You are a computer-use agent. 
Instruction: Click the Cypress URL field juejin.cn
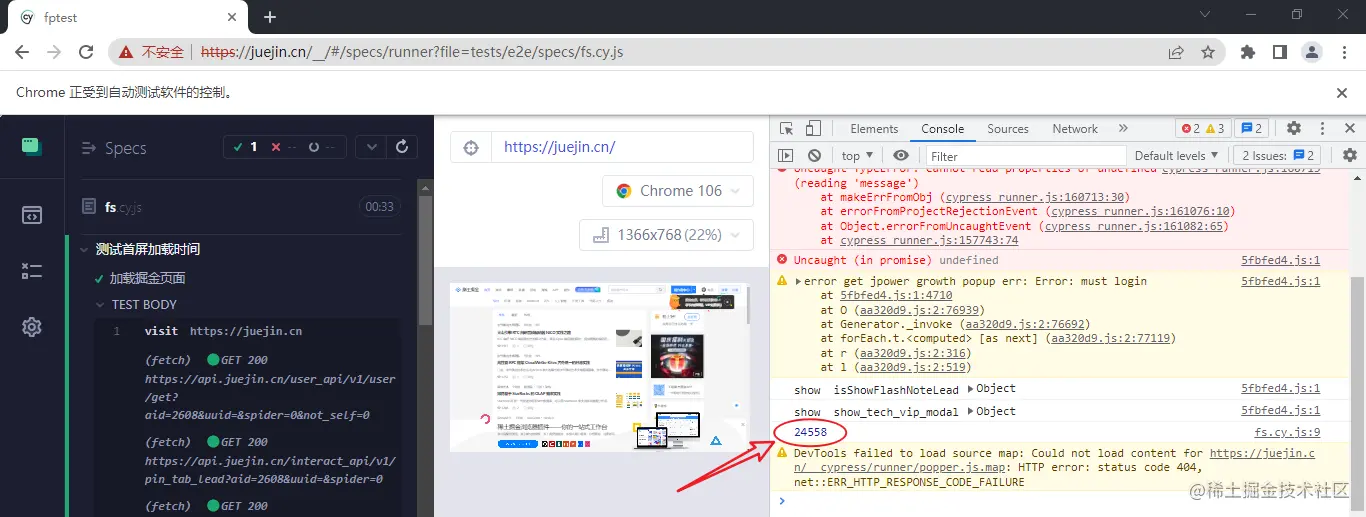pyautogui.click(x=622, y=147)
